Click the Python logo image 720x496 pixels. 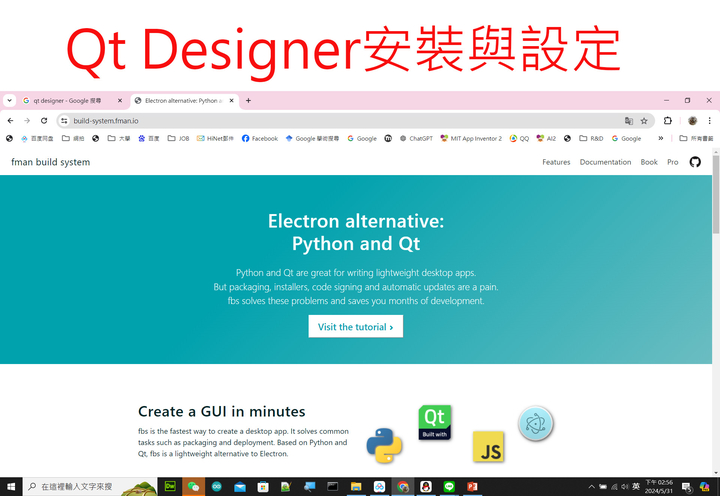[x=384, y=445]
